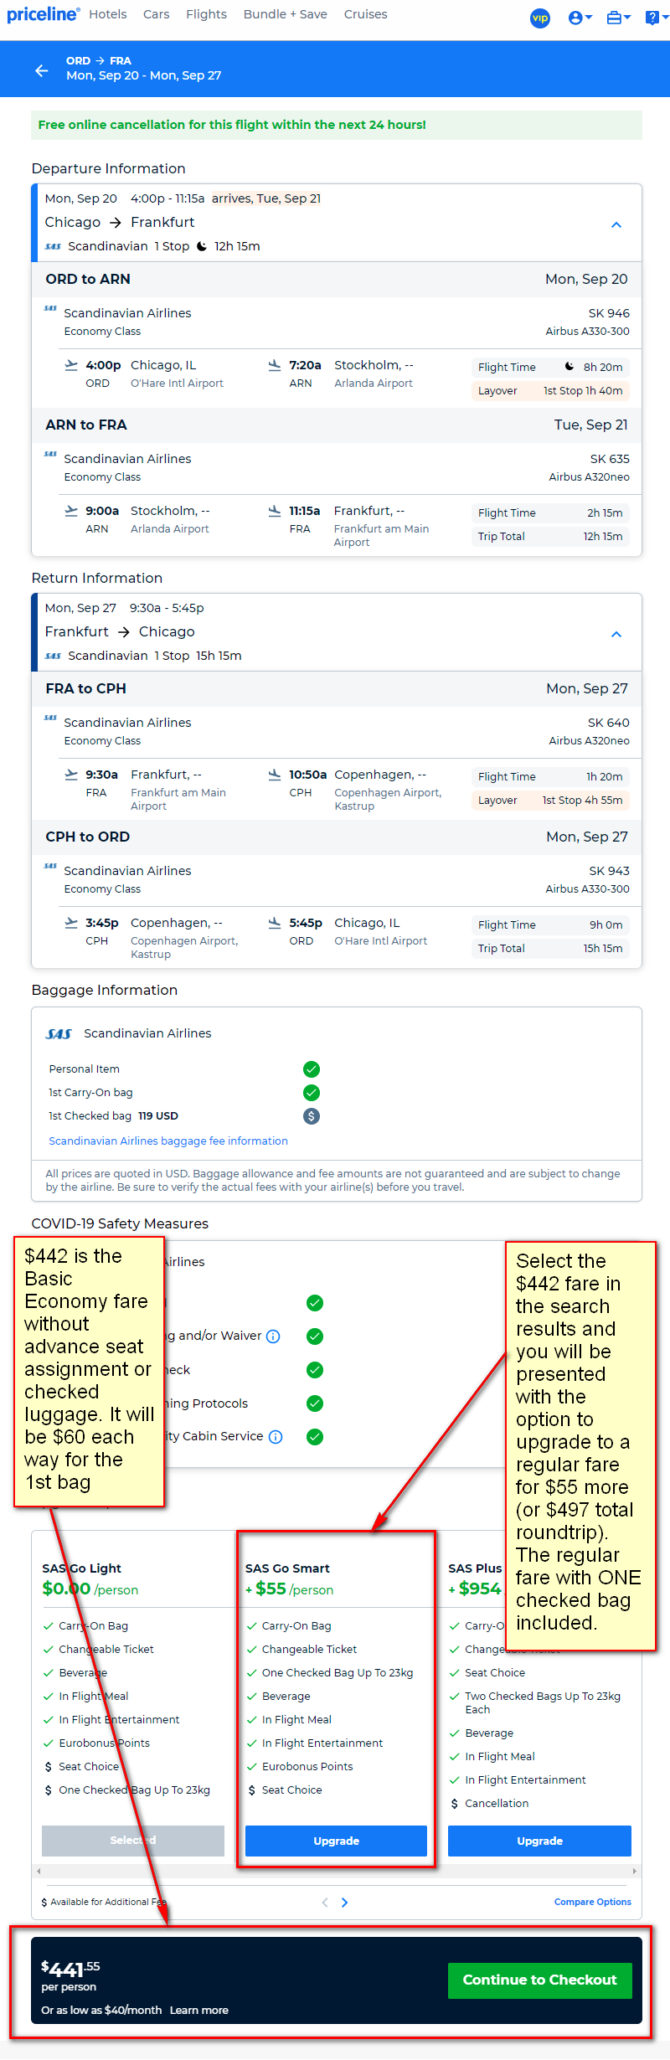Screen dimensions: 670x2060
Task: Open the help chat icon menu
Action: click(655, 18)
